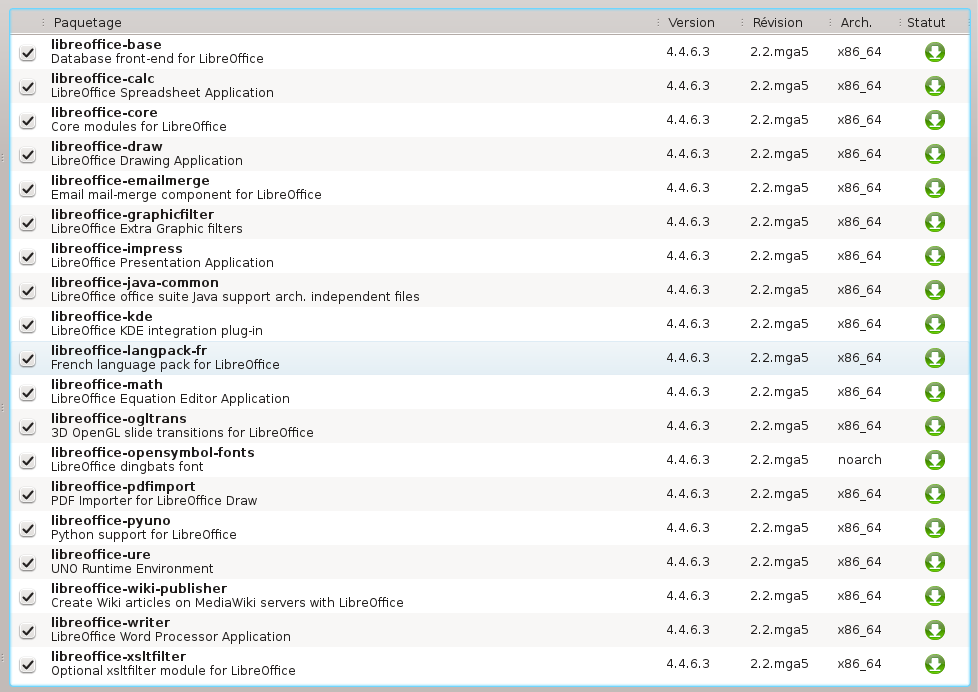This screenshot has width=978, height=692.
Task: Click 'Database front-end for LibreOffice' description
Action: tap(157, 59)
